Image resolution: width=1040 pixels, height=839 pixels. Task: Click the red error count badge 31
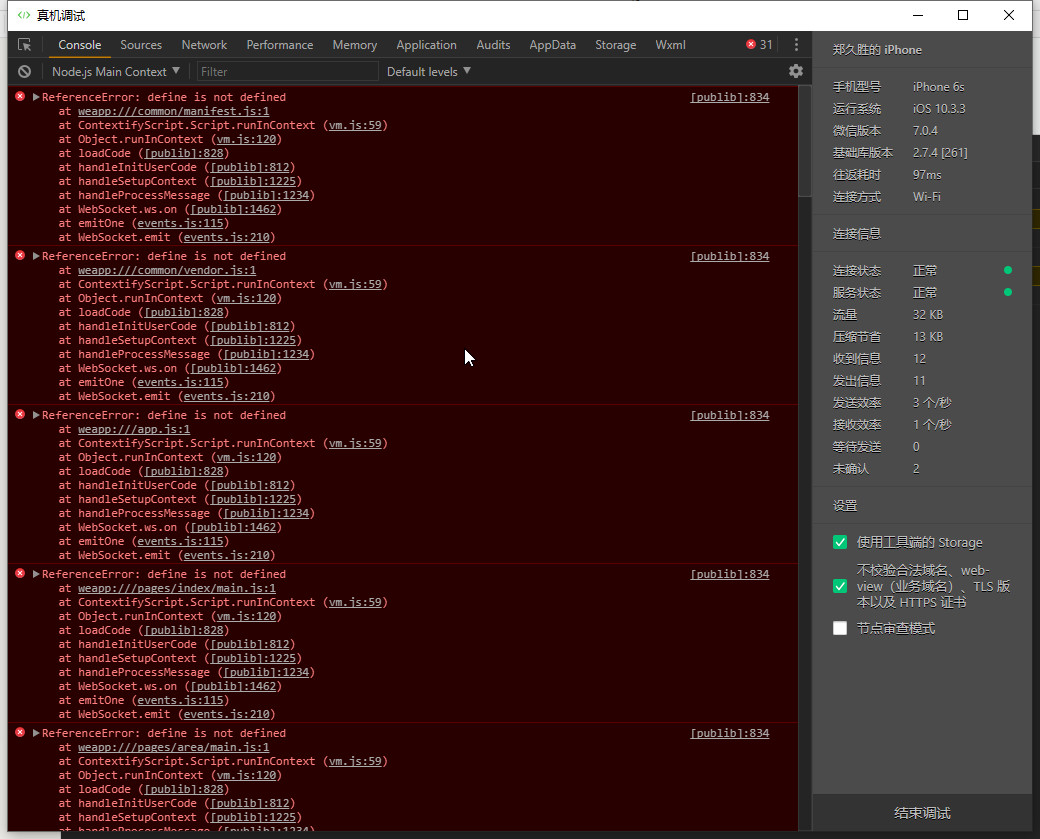[759, 44]
